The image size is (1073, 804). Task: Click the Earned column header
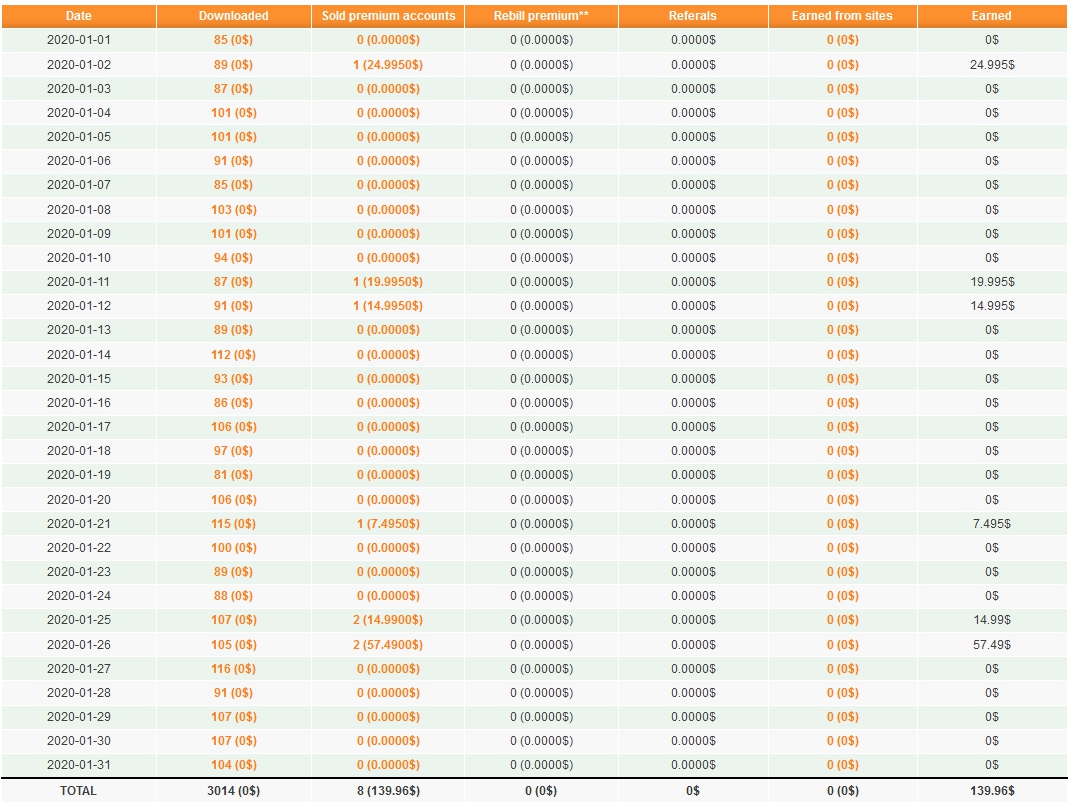[991, 16]
